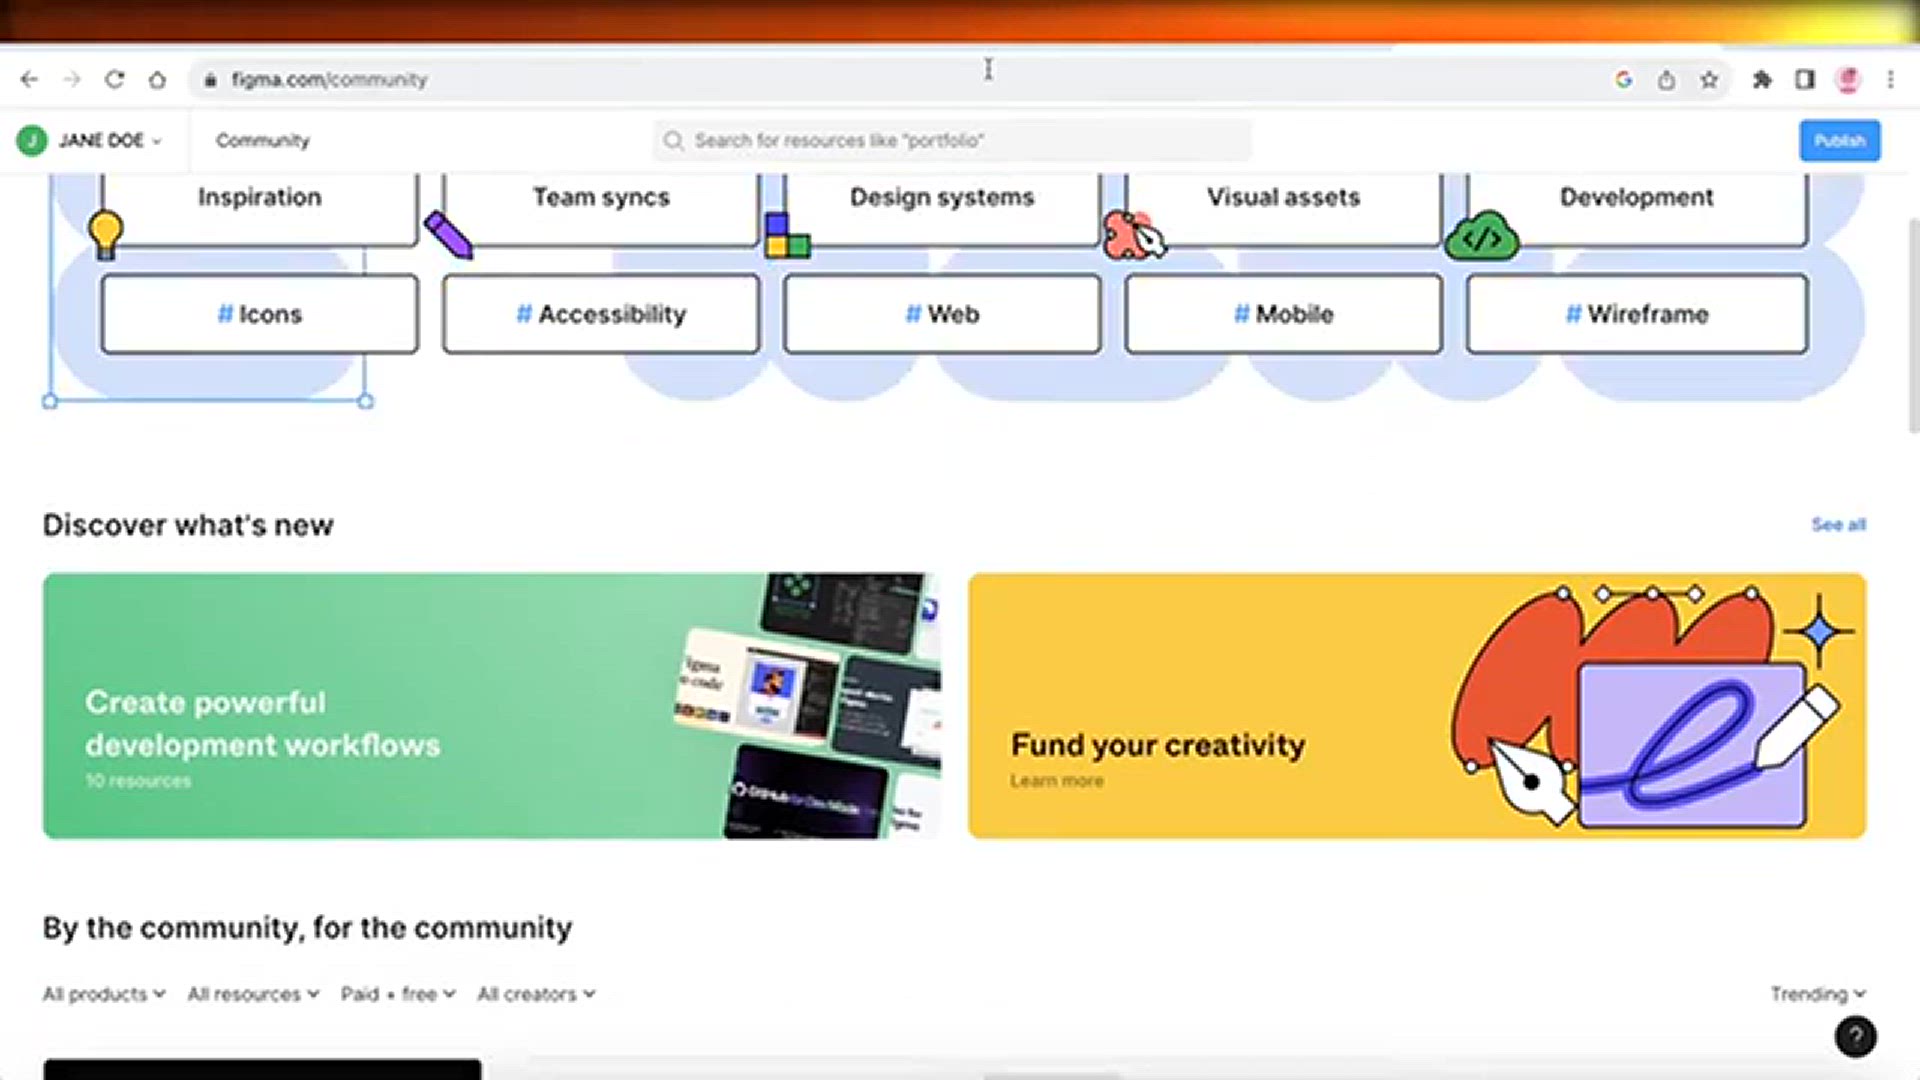
Task: Click the browser home icon
Action: [x=157, y=80]
